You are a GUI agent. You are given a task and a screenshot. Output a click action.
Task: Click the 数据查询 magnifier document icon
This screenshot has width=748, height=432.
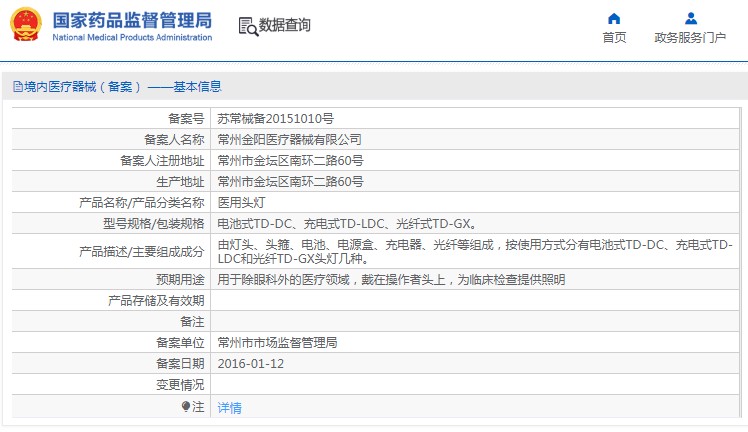coord(248,26)
